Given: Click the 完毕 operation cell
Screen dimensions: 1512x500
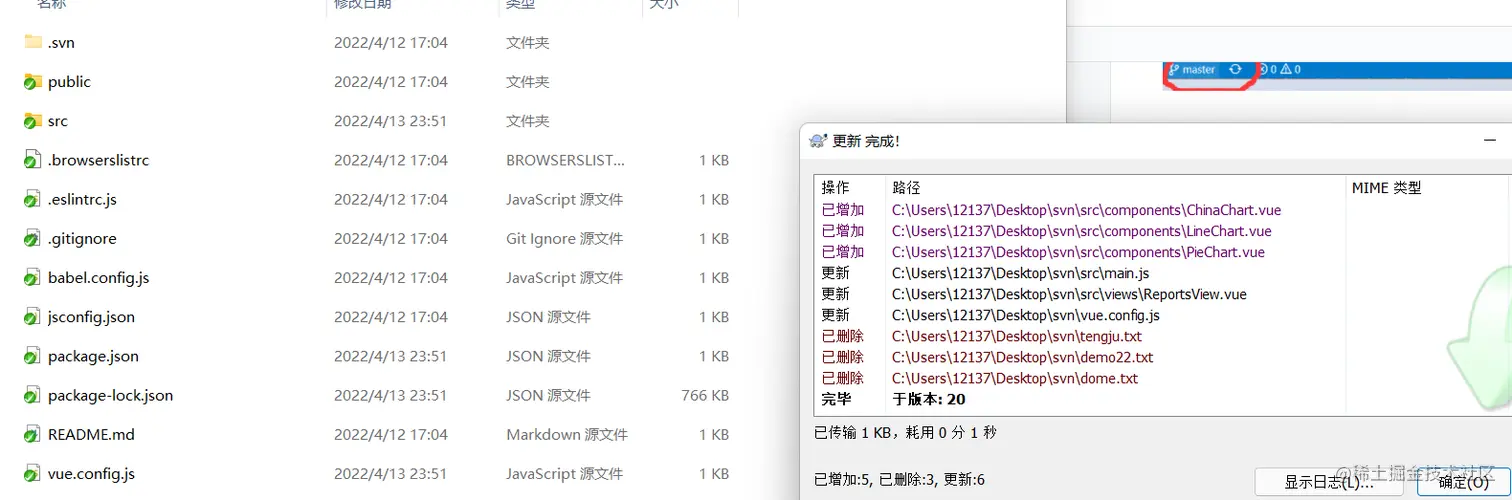Looking at the screenshot, I should tap(836, 399).
